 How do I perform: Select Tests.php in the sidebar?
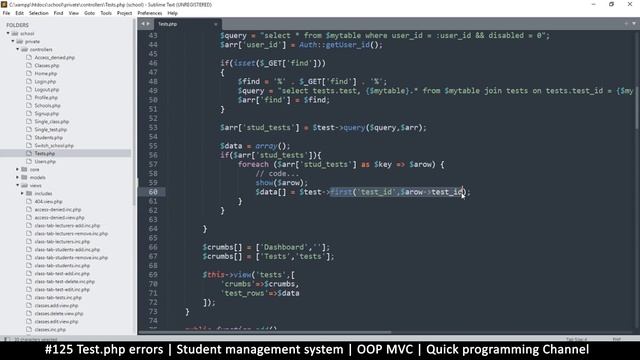tap(44, 153)
